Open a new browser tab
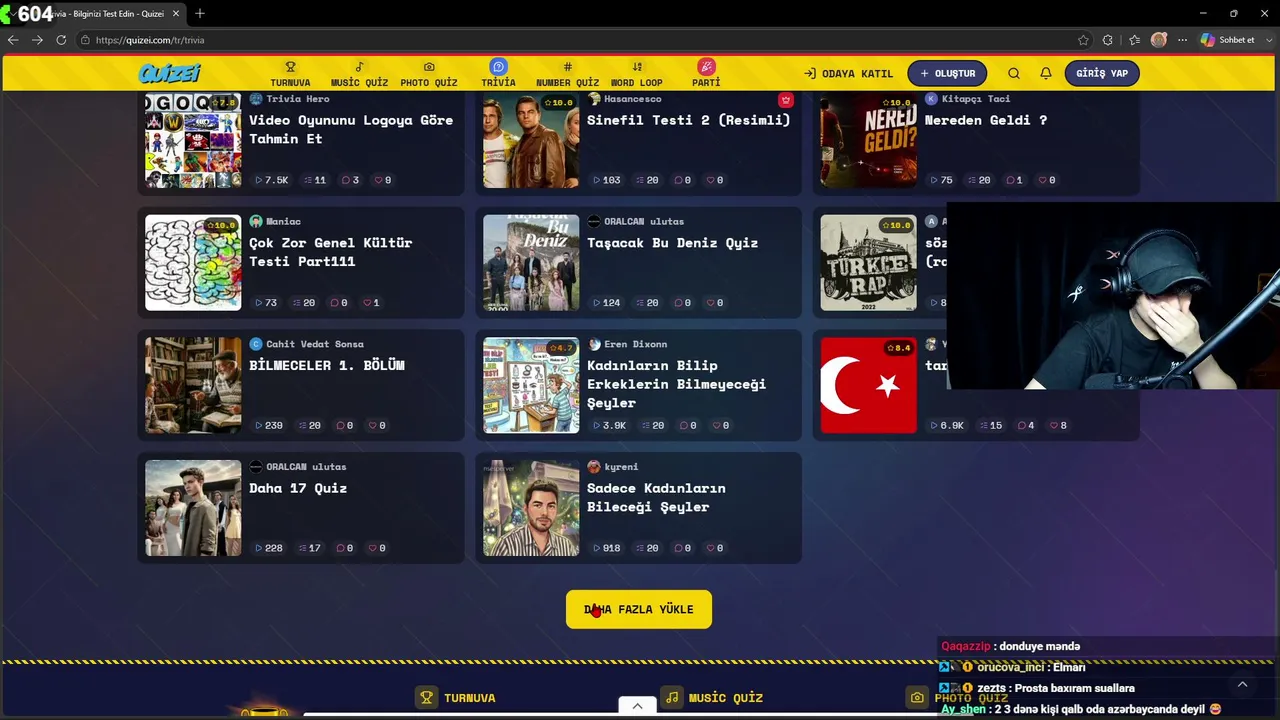The image size is (1280, 720). pos(200,14)
